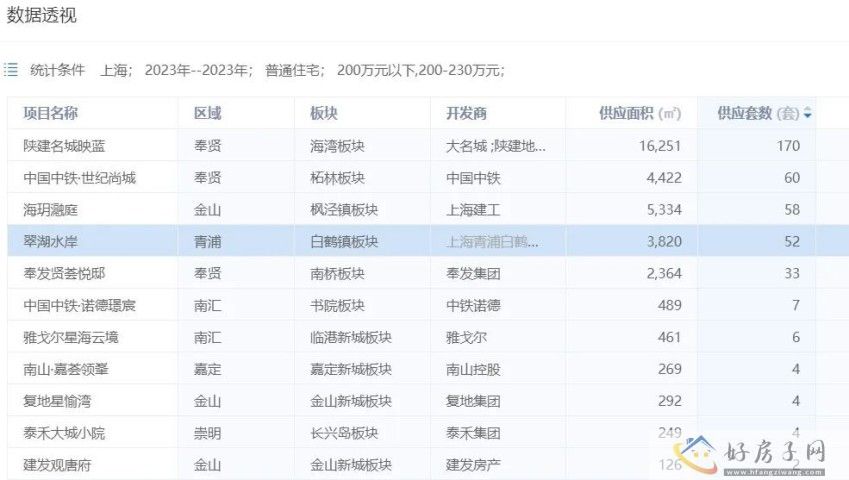
Task: Click the 4,422 supply area value
Action: [664, 177]
